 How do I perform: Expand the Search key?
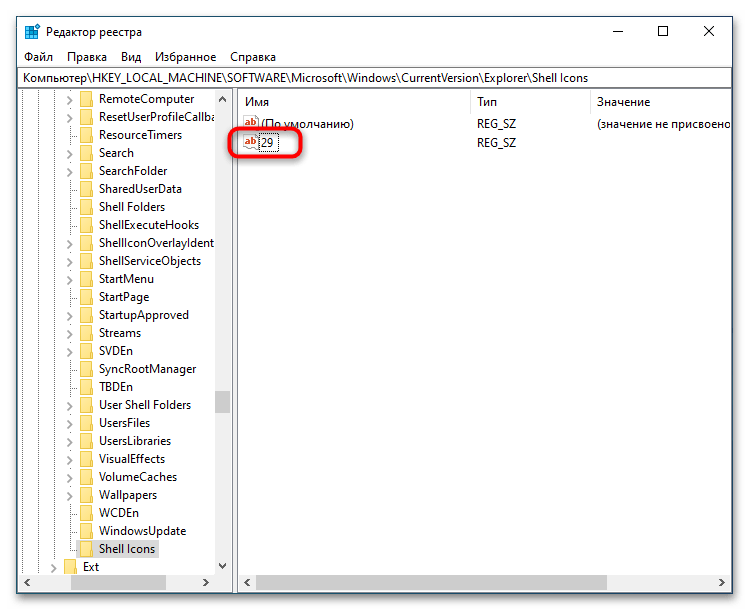(x=70, y=154)
